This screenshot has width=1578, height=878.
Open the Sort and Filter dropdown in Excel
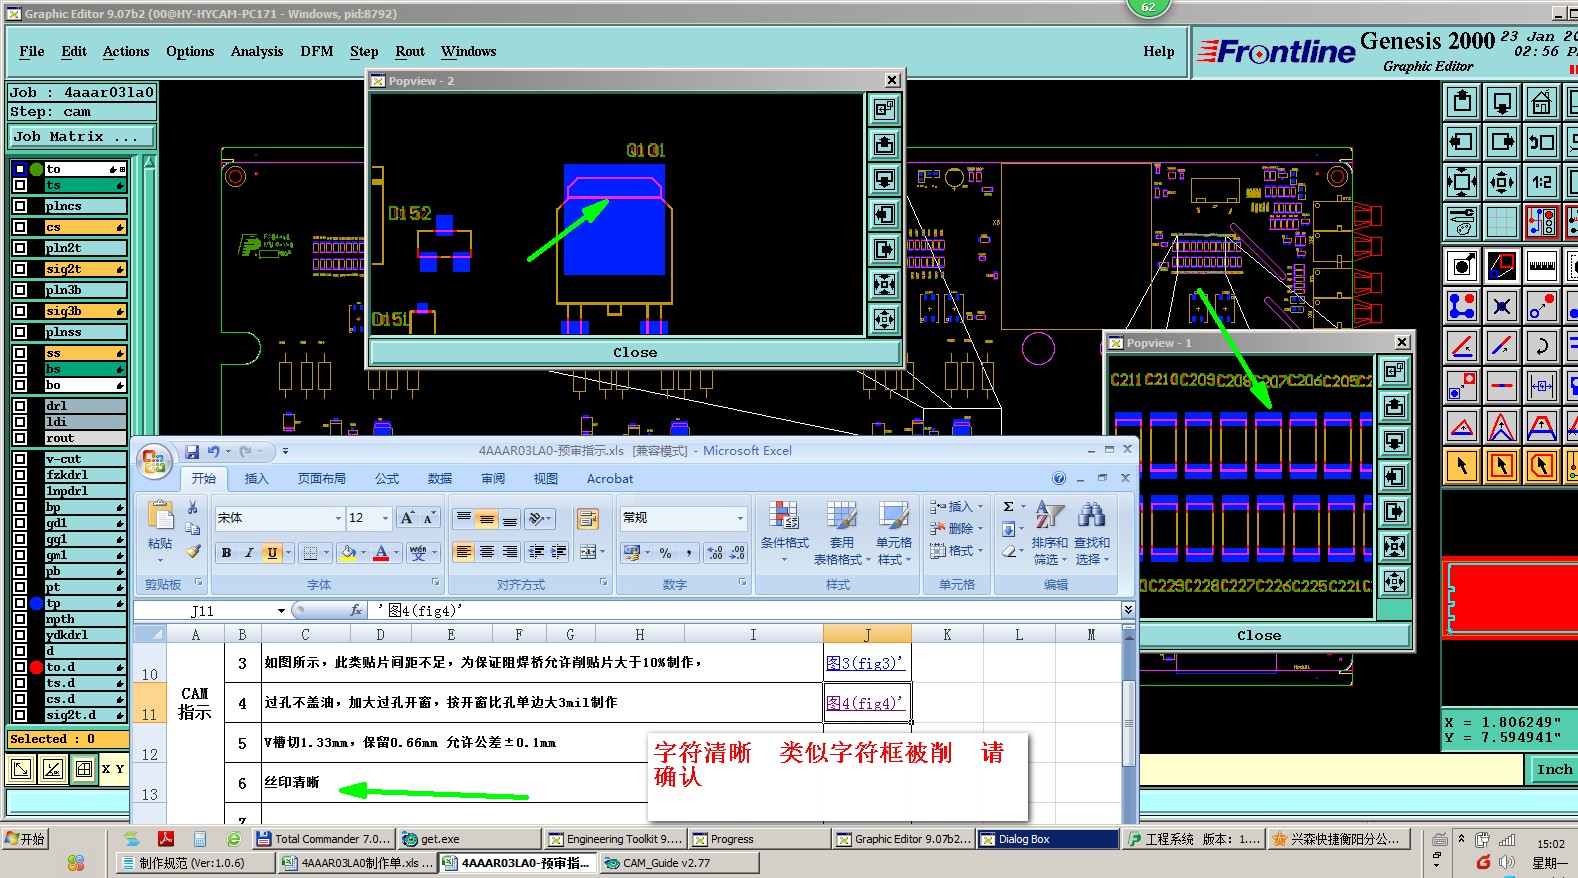tap(1049, 534)
